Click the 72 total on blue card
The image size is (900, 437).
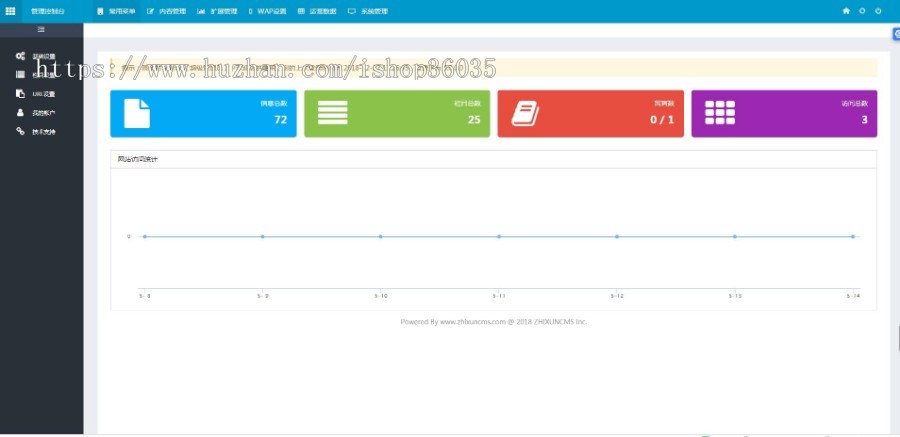coord(281,119)
